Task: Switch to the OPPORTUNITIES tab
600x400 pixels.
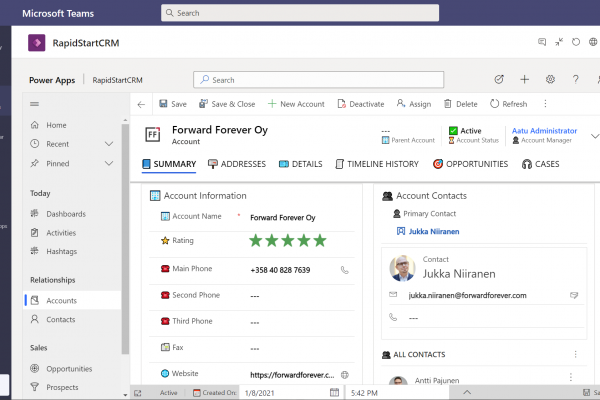Action: (x=470, y=164)
